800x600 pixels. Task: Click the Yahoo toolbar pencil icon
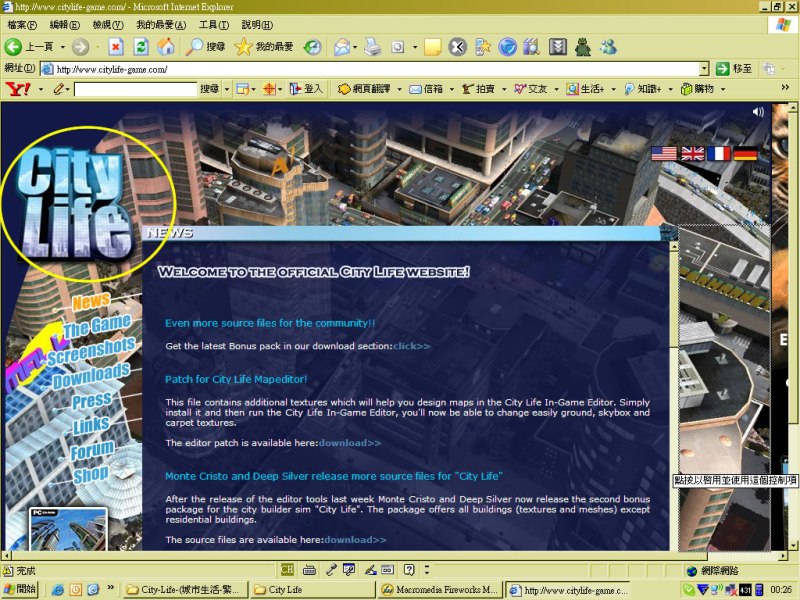(x=58, y=89)
